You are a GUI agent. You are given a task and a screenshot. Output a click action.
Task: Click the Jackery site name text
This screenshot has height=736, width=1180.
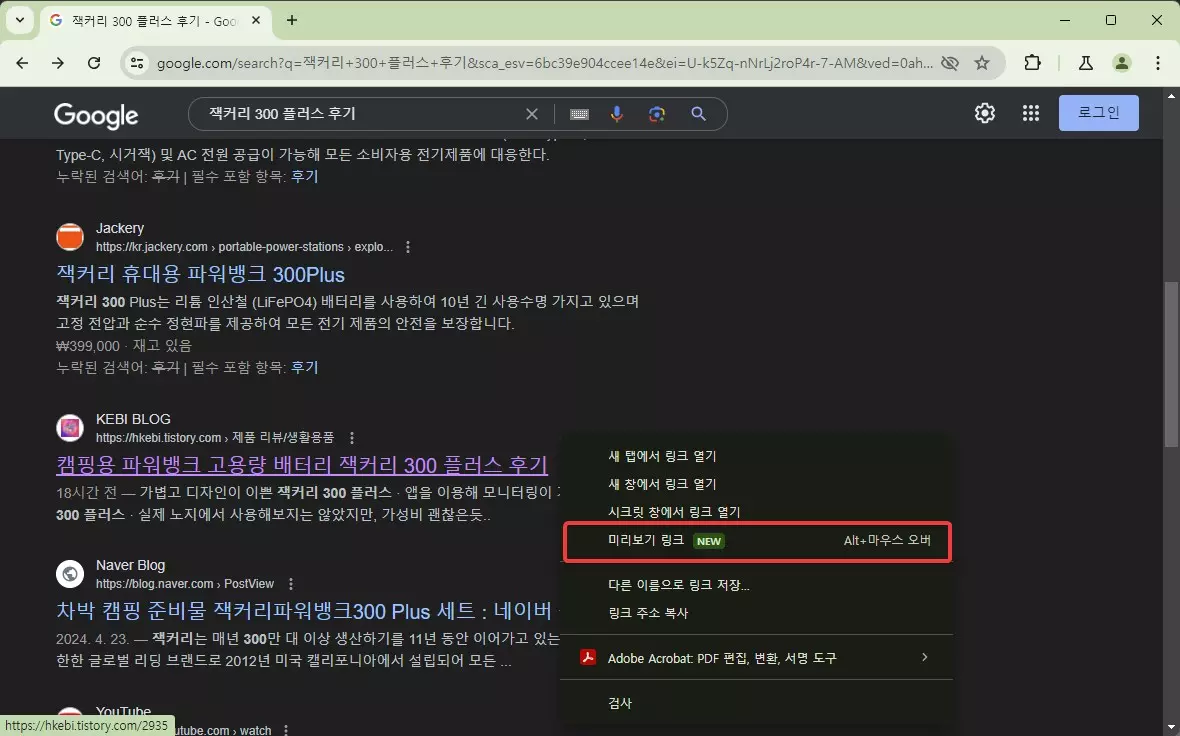click(120, 228)
